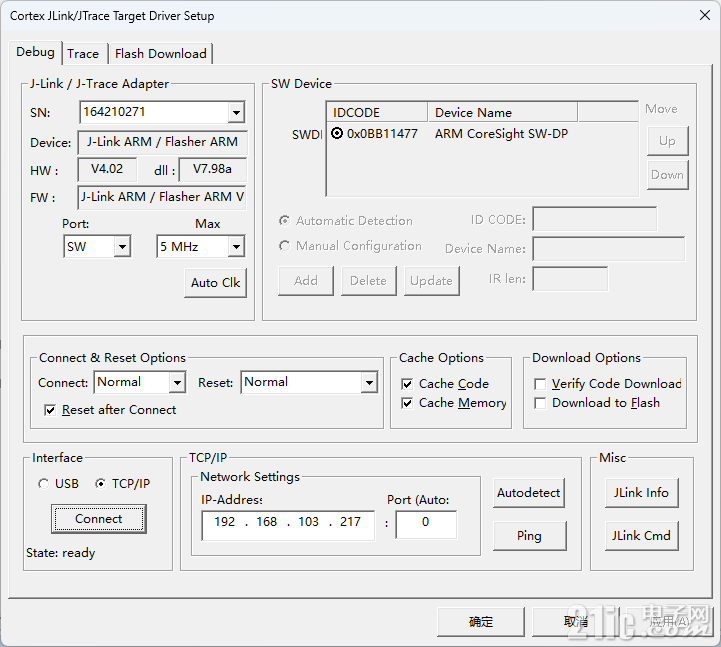Click the Move Up button
The image size is (721, 647).
(x=667, y=141)
